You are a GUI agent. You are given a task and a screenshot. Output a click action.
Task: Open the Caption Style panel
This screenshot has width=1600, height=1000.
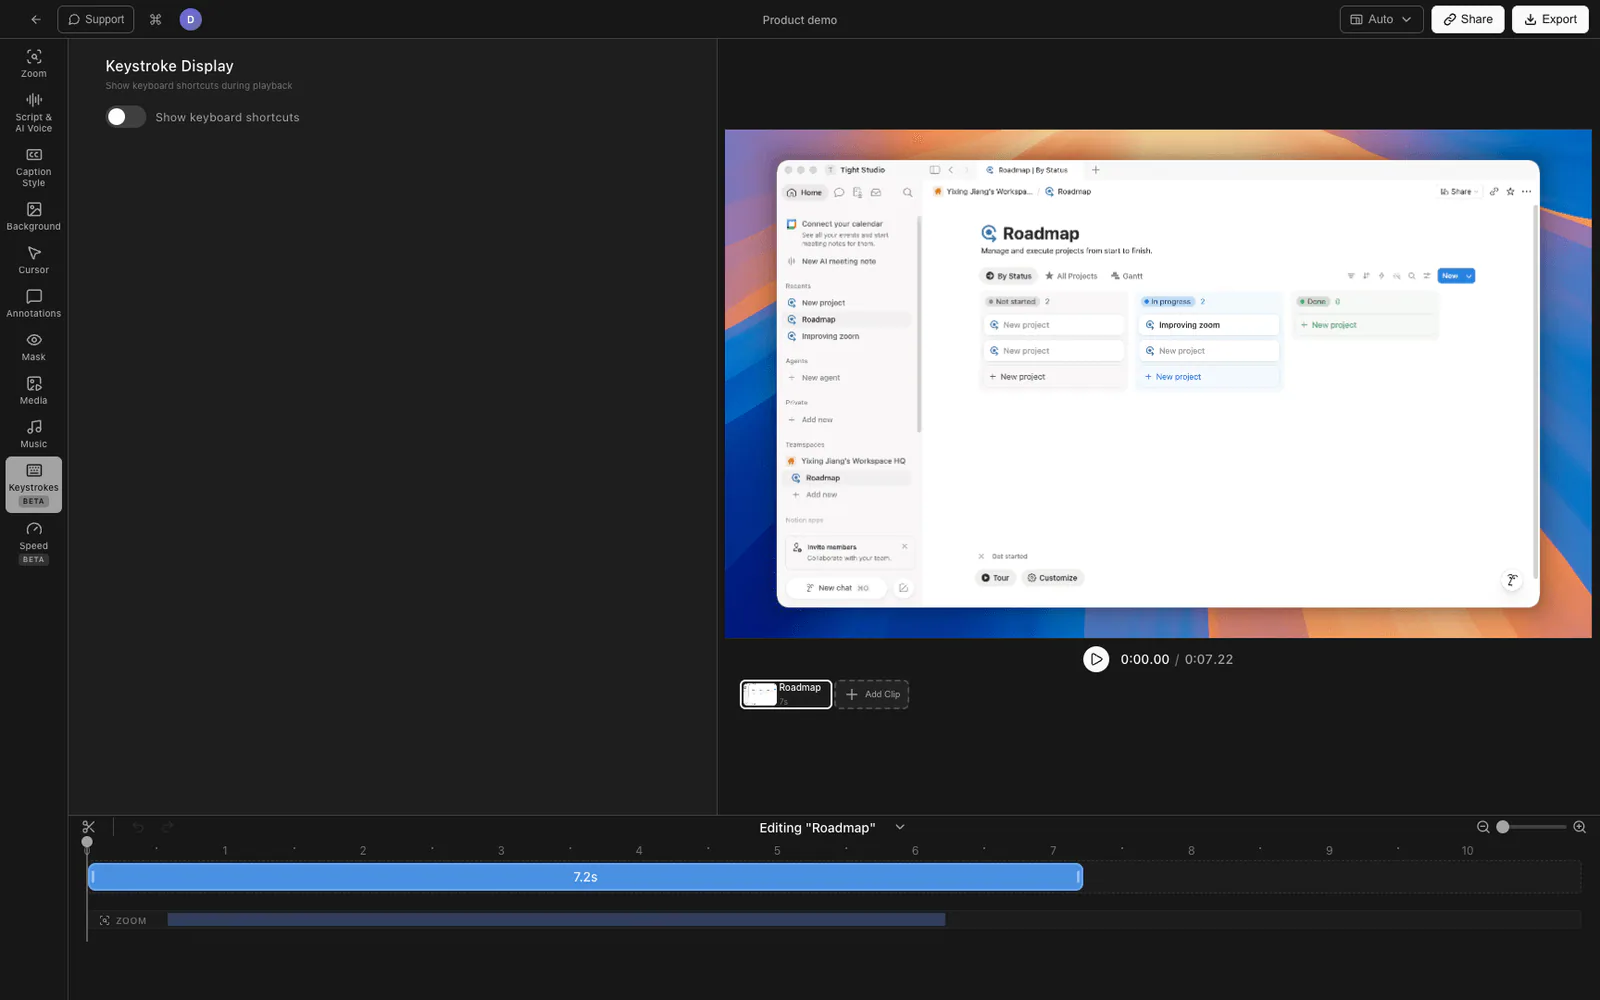click(34, 167)
